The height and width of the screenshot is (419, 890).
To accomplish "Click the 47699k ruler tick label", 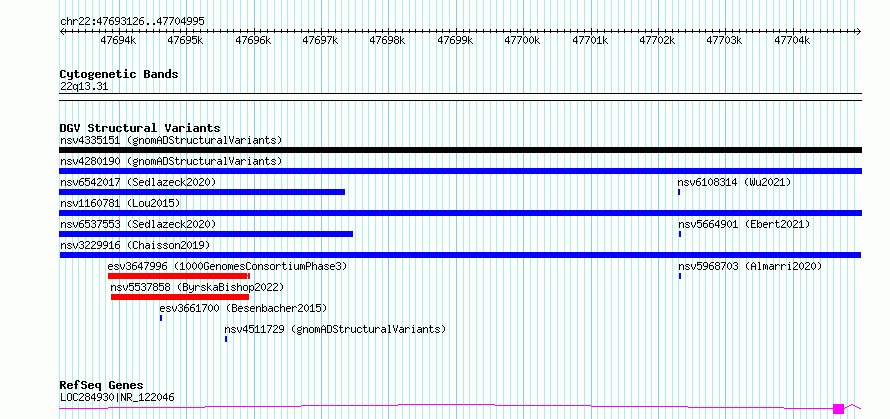I will (455, 41).
